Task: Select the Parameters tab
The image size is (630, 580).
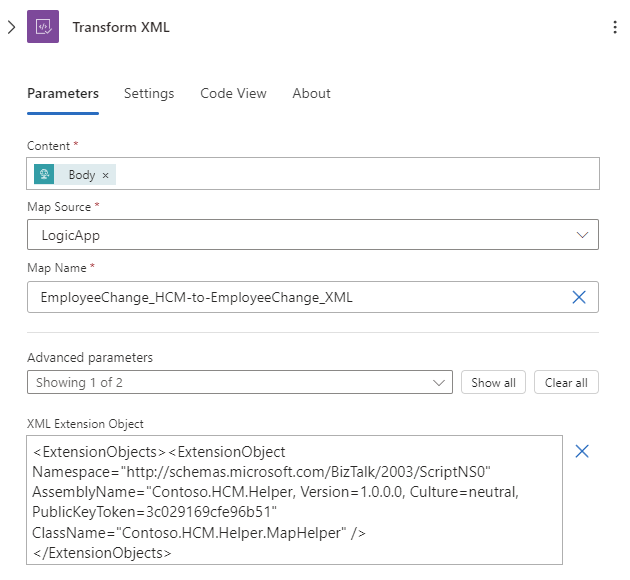Action: tap(63, 93)
